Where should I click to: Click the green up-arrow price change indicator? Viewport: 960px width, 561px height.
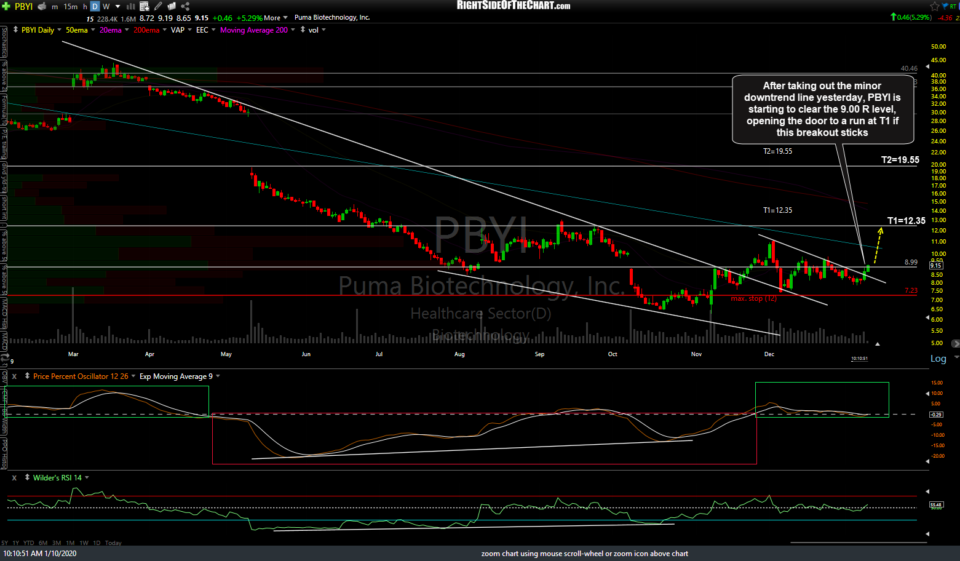coord(893,17)
